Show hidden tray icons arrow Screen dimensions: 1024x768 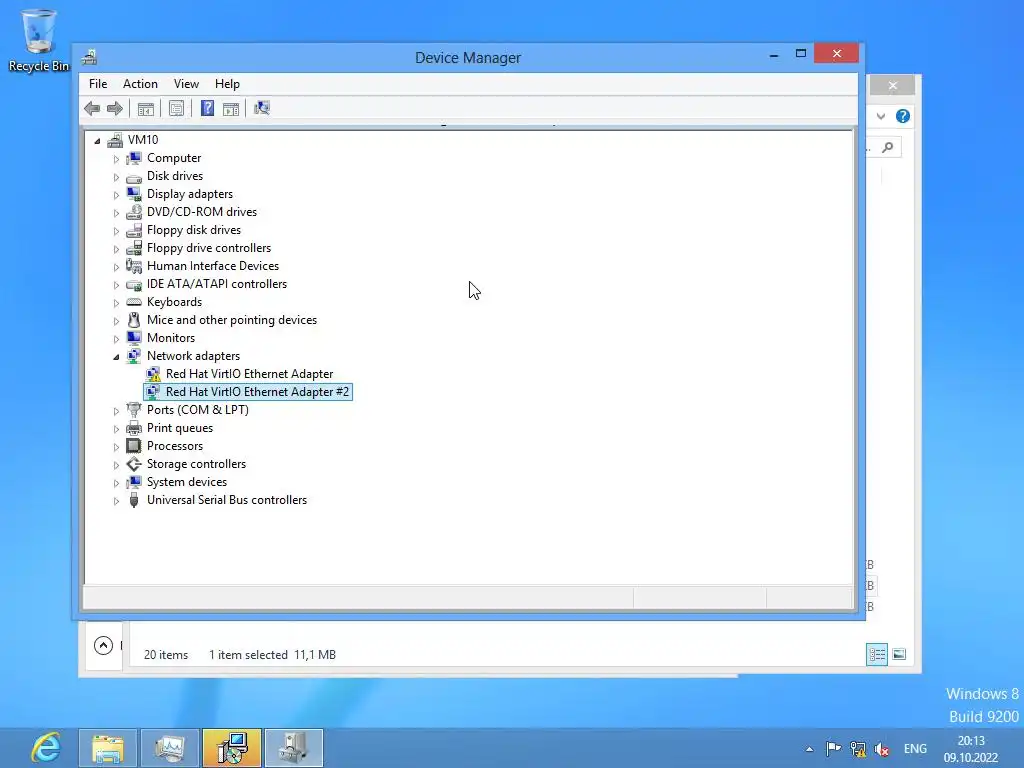[x=809, y=749]
